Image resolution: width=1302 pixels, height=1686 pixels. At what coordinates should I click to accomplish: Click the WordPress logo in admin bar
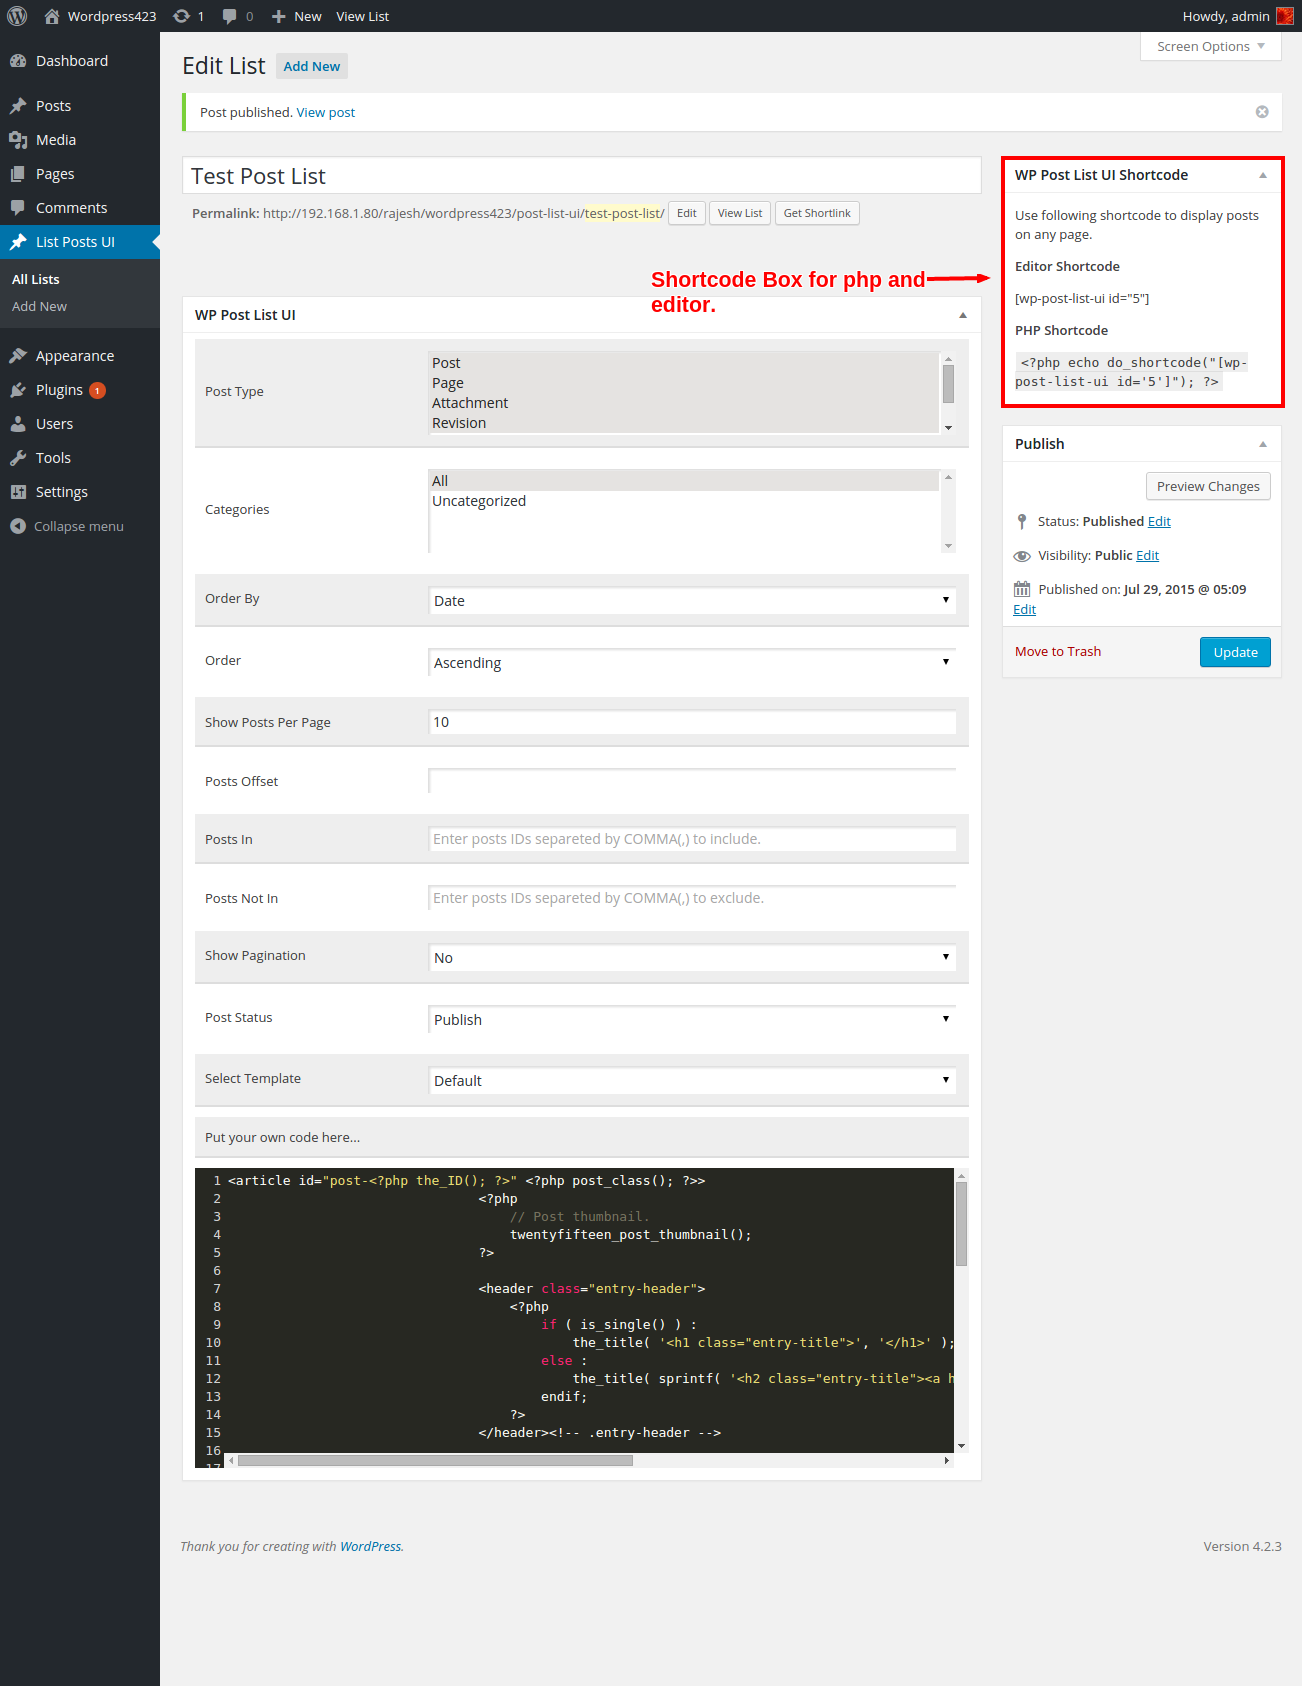tap(17, 16)
